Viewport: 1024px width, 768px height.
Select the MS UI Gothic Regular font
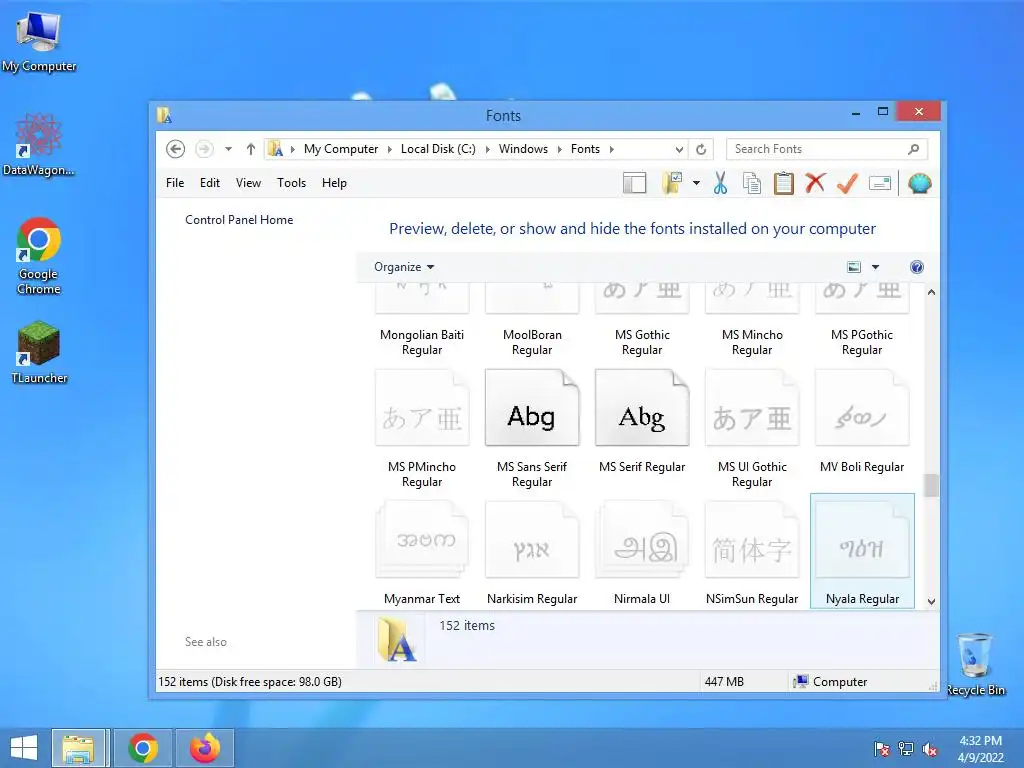752,428
